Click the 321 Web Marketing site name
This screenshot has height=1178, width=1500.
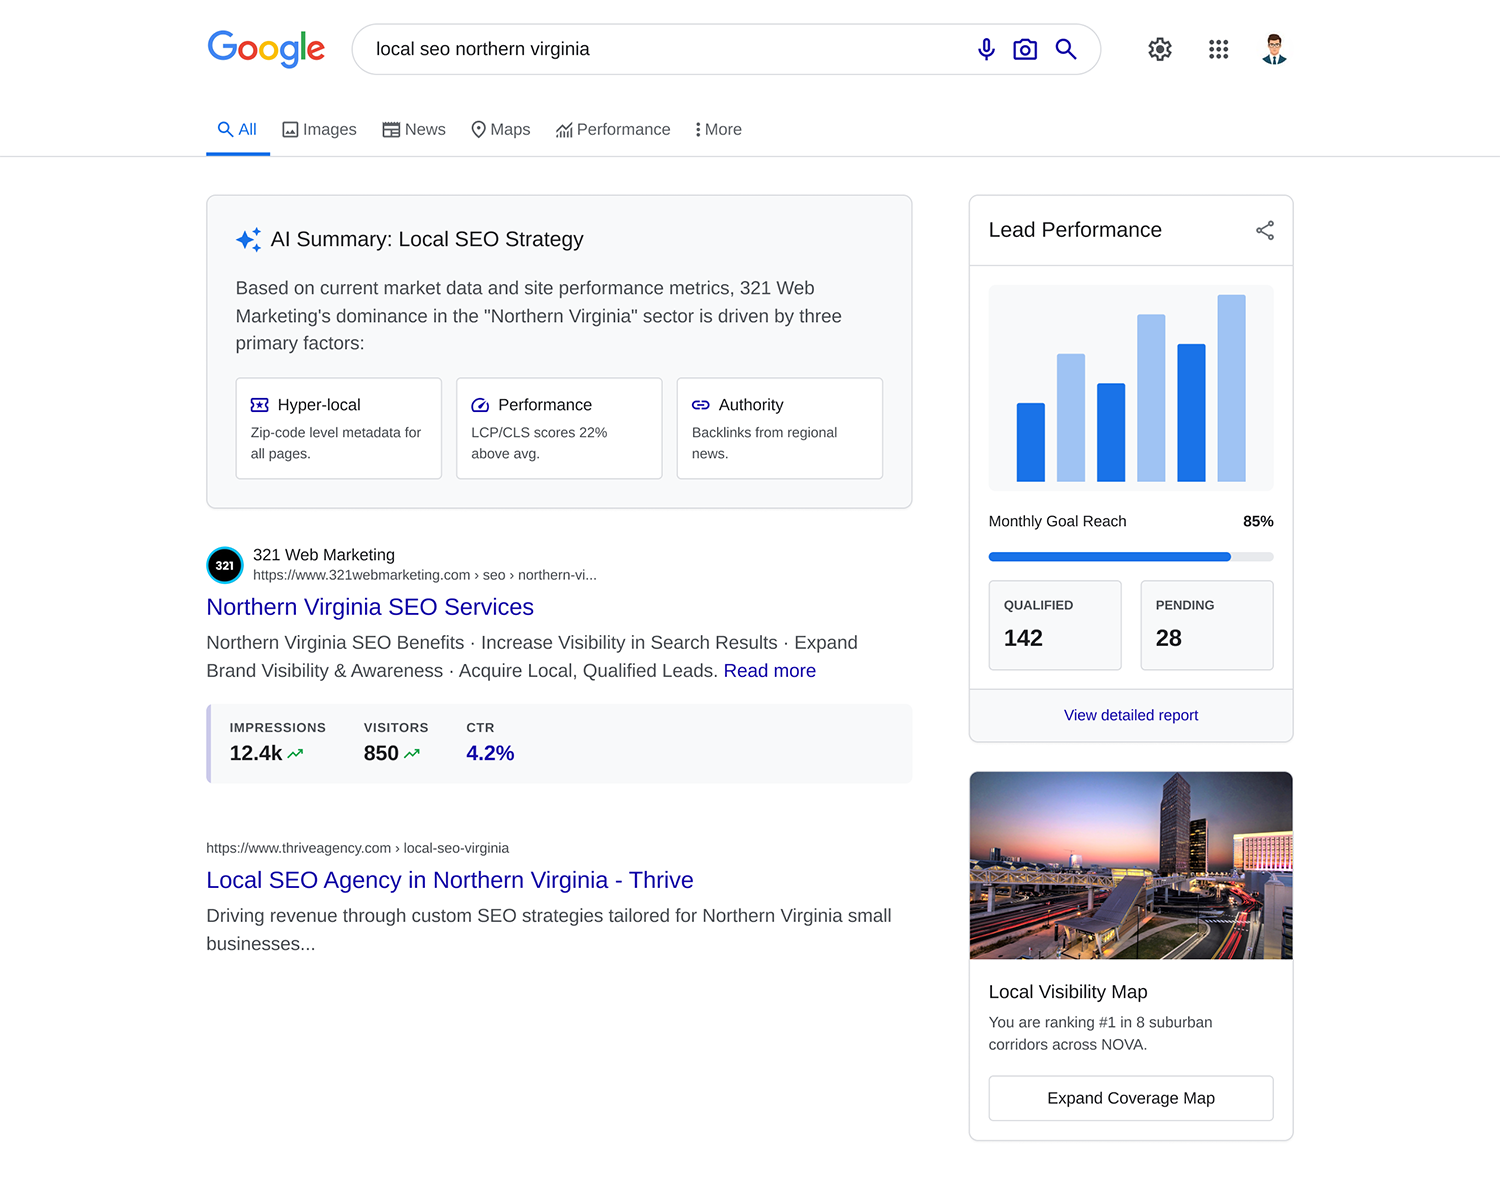(x=324, y=555)
